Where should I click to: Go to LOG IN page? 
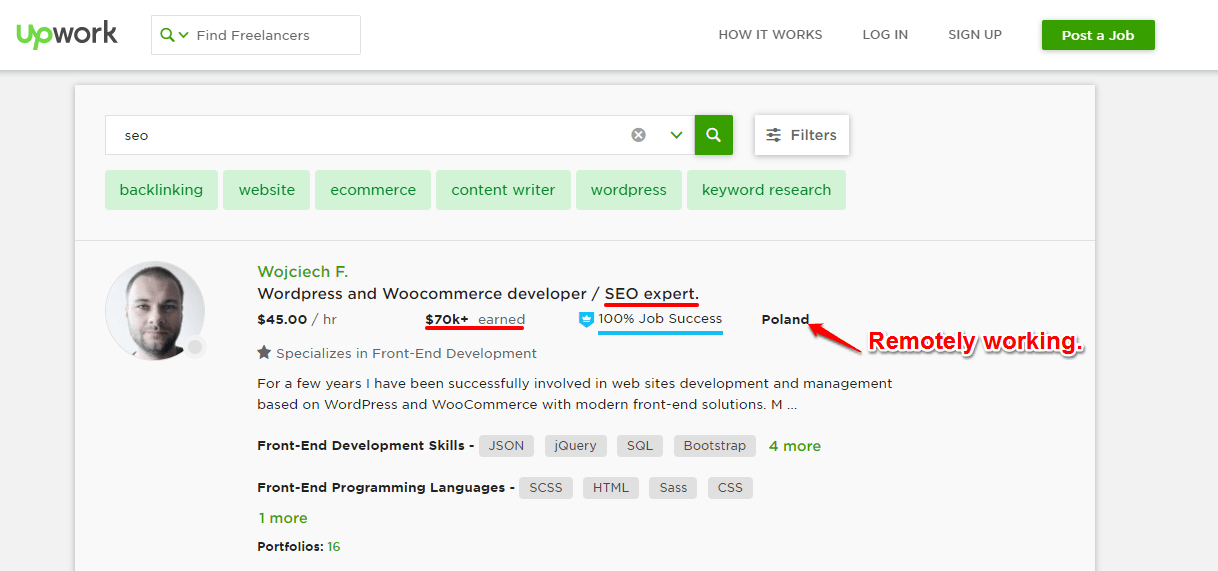point(885,35)
